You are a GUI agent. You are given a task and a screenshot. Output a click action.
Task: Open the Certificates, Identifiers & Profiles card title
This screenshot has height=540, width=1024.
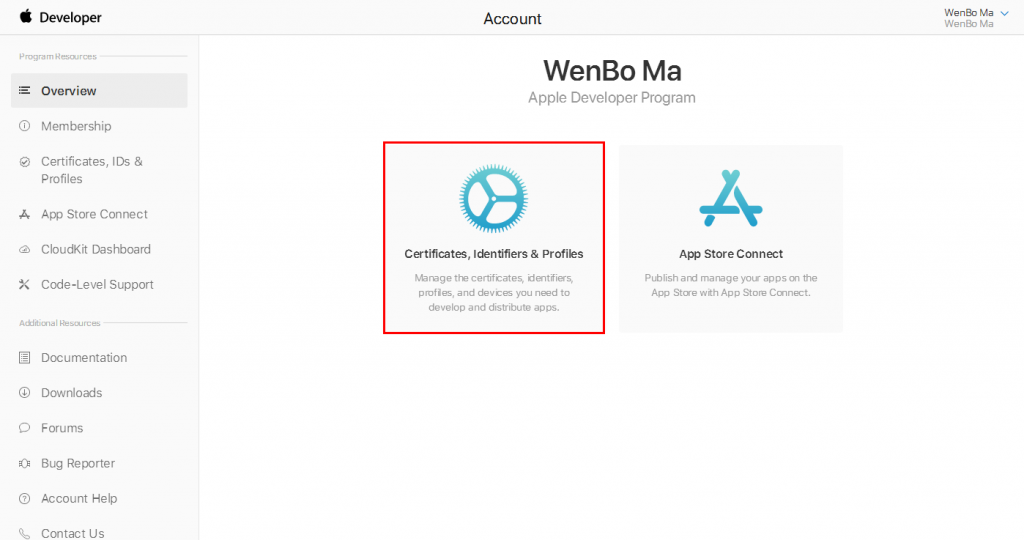[494, 254]
